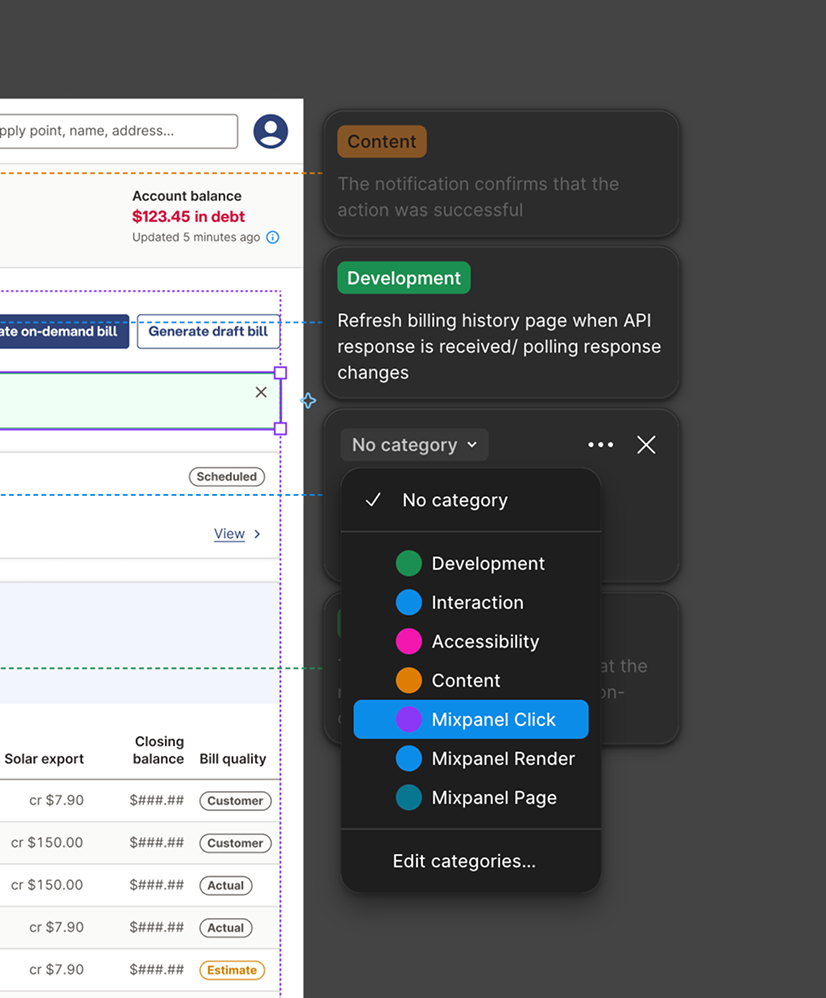Pick the pink Accessibility color swatch
Screen dimensions: 826x998
click(x=409, y=641)
